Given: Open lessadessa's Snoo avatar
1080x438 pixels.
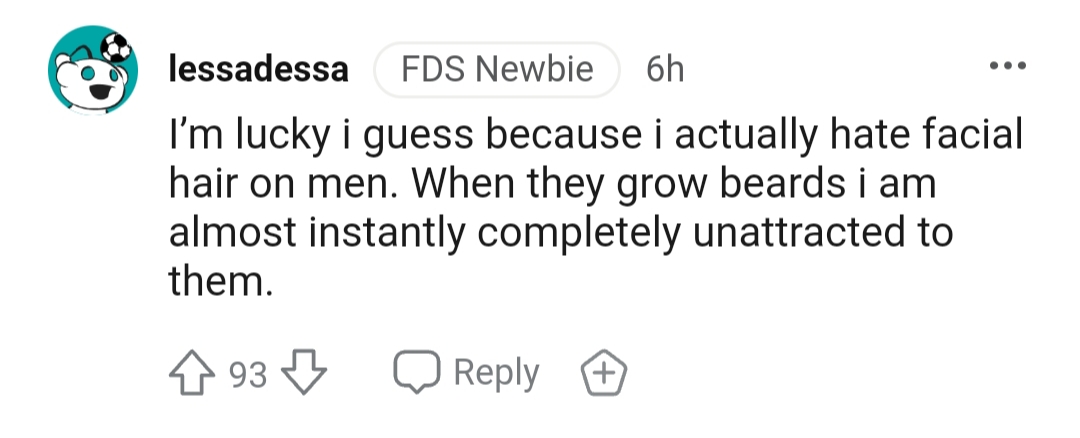Looking at the screenshot, I should 92,70.
